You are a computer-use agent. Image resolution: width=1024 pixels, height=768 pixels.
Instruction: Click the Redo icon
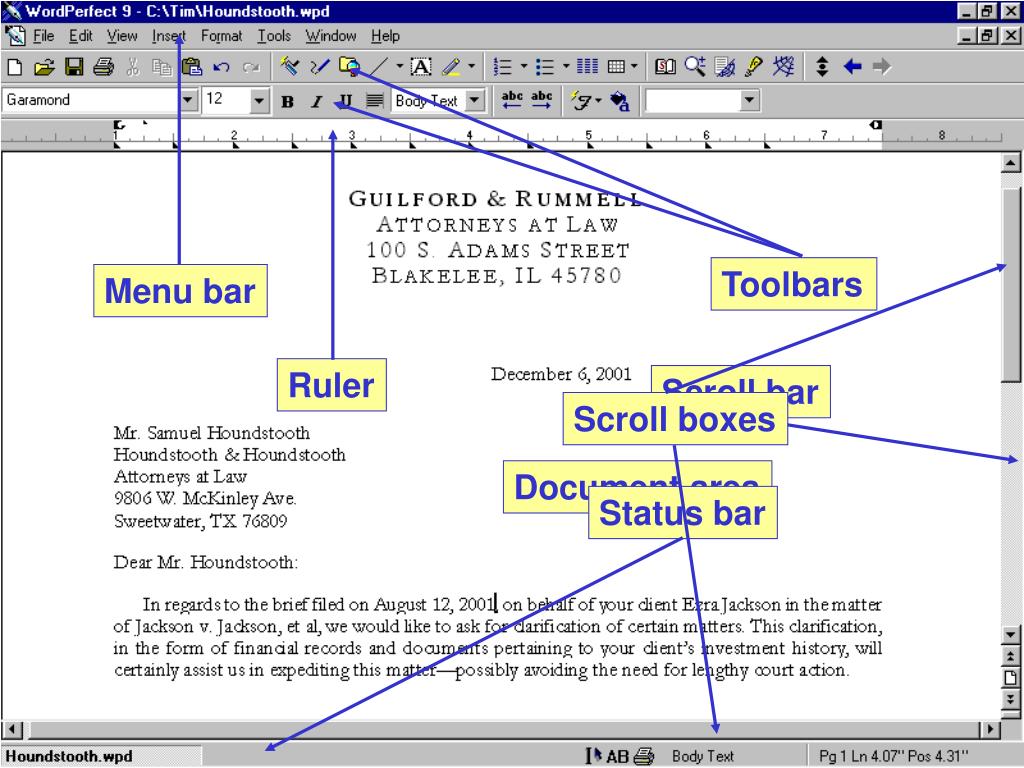[251, 67]
